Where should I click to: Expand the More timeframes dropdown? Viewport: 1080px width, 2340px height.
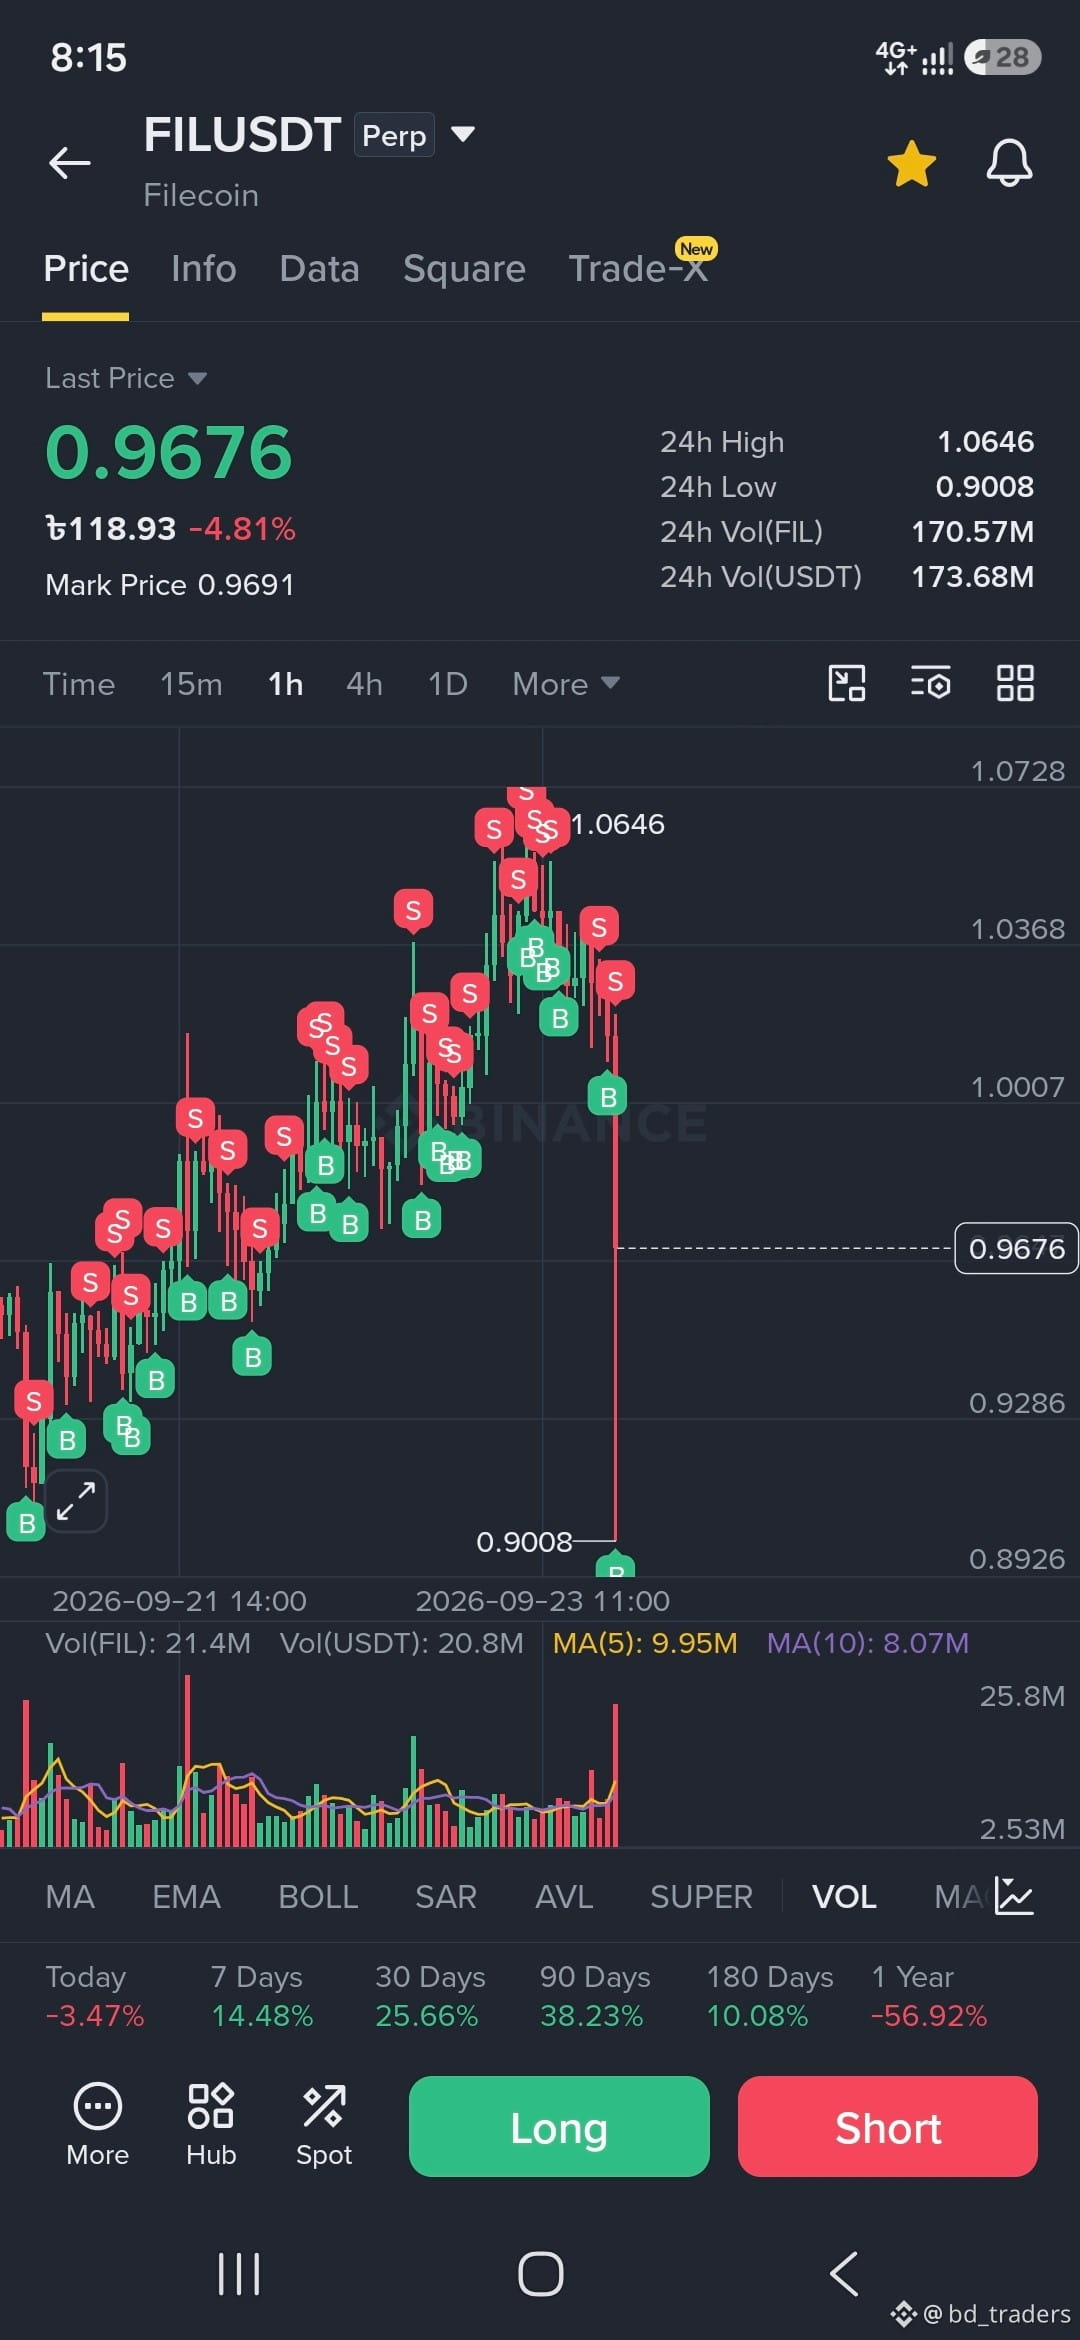(566, 684)
